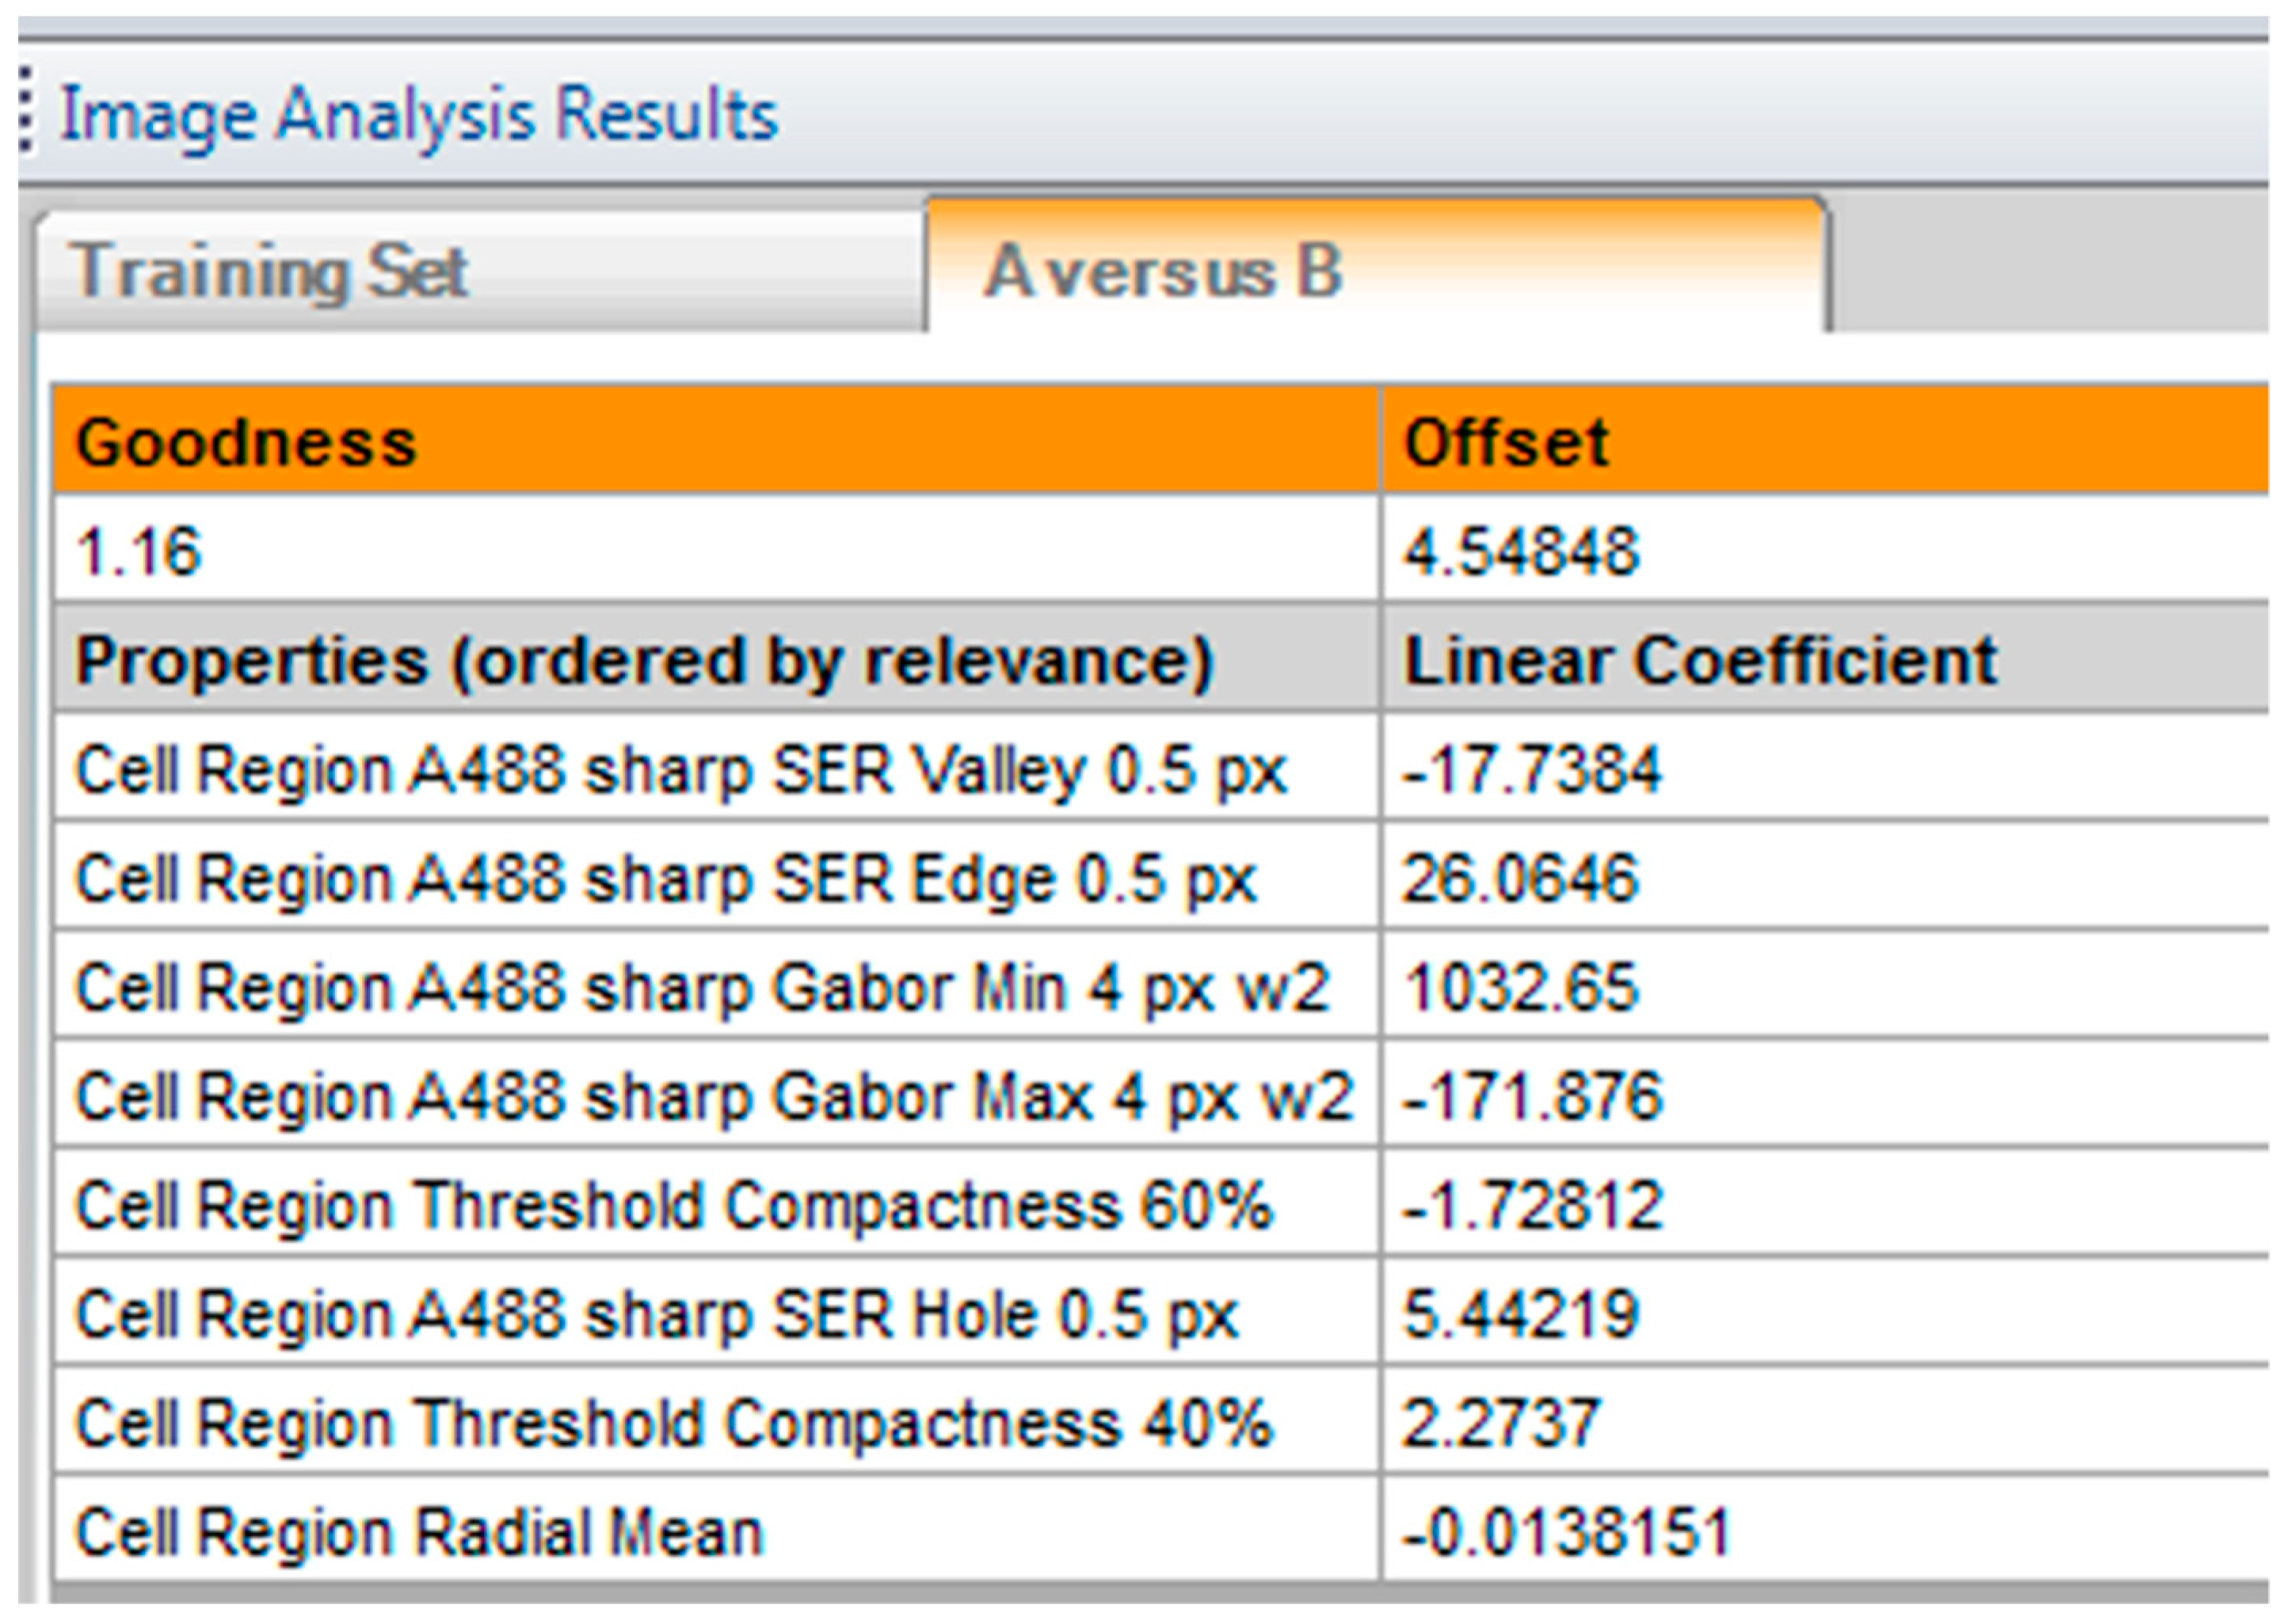This screenshot has height=1624, width=2290.
Task: Click Properties (ordered by relevance) header
Action: pos(645,661)
